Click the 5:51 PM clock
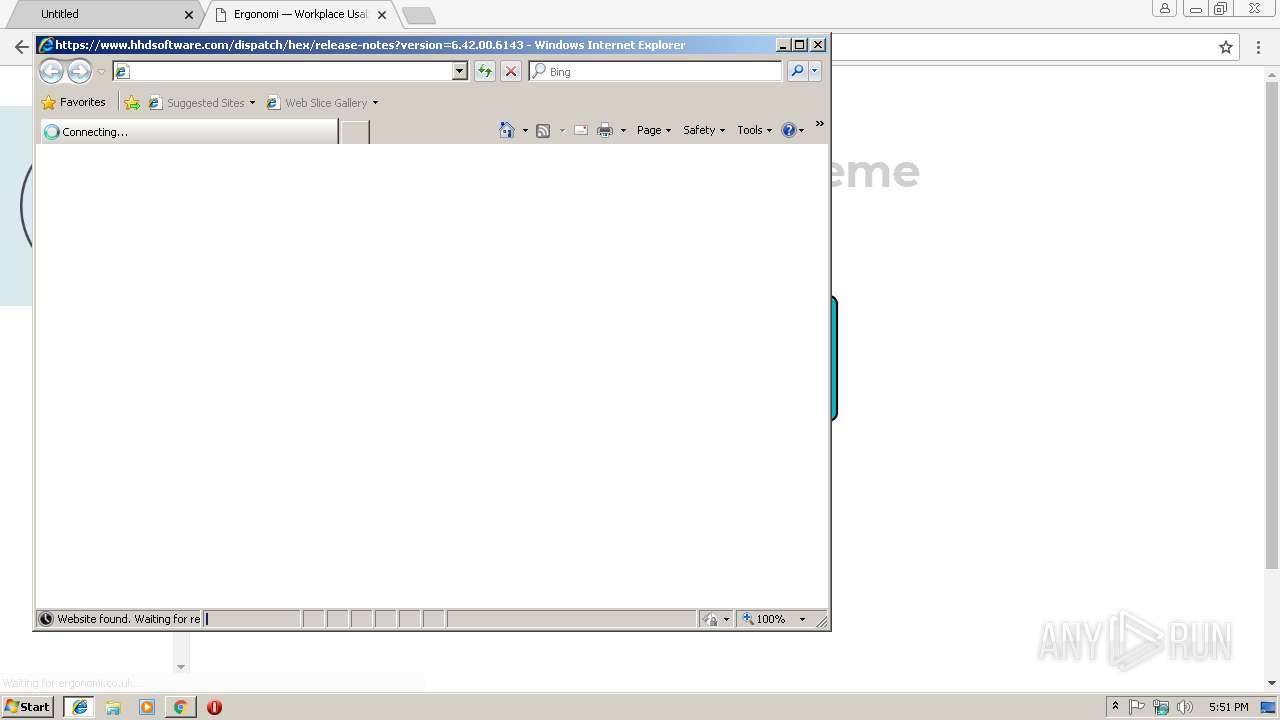1280x720 pixels. tap(1228, 707)
